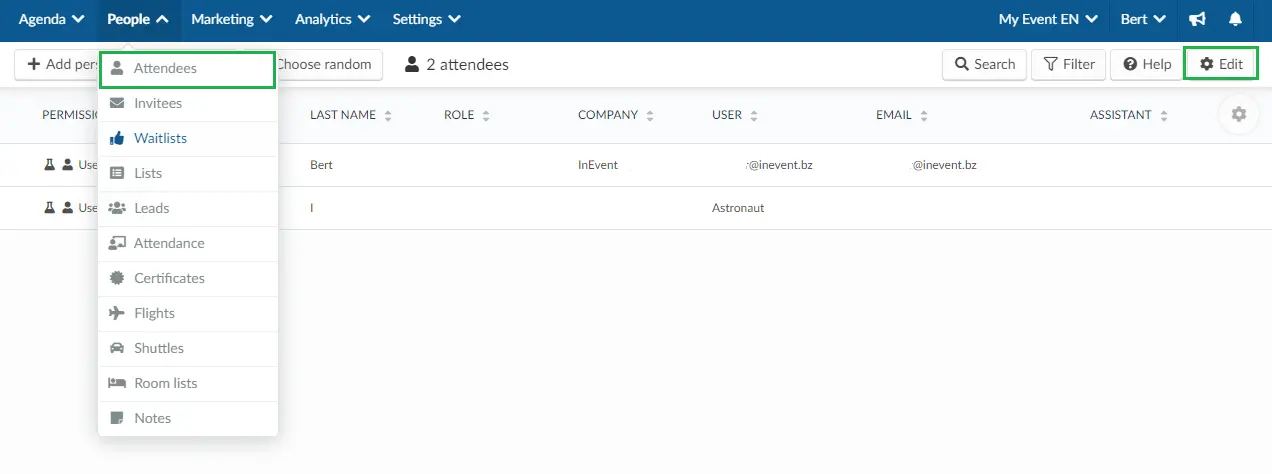This screenshot has height=474, width=1272.
Task: Sort by Assistant column arrows
Action: click(1164, 116)
